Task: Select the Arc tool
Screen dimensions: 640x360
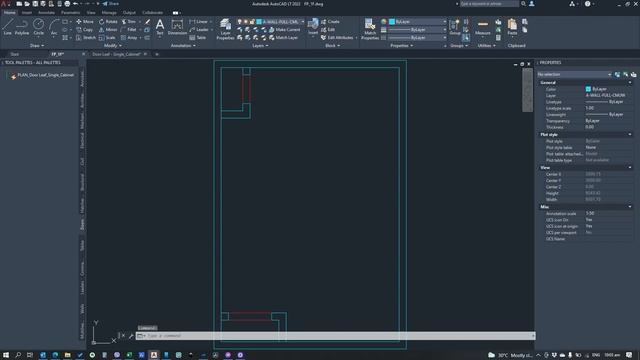Action: coord(54,27)
